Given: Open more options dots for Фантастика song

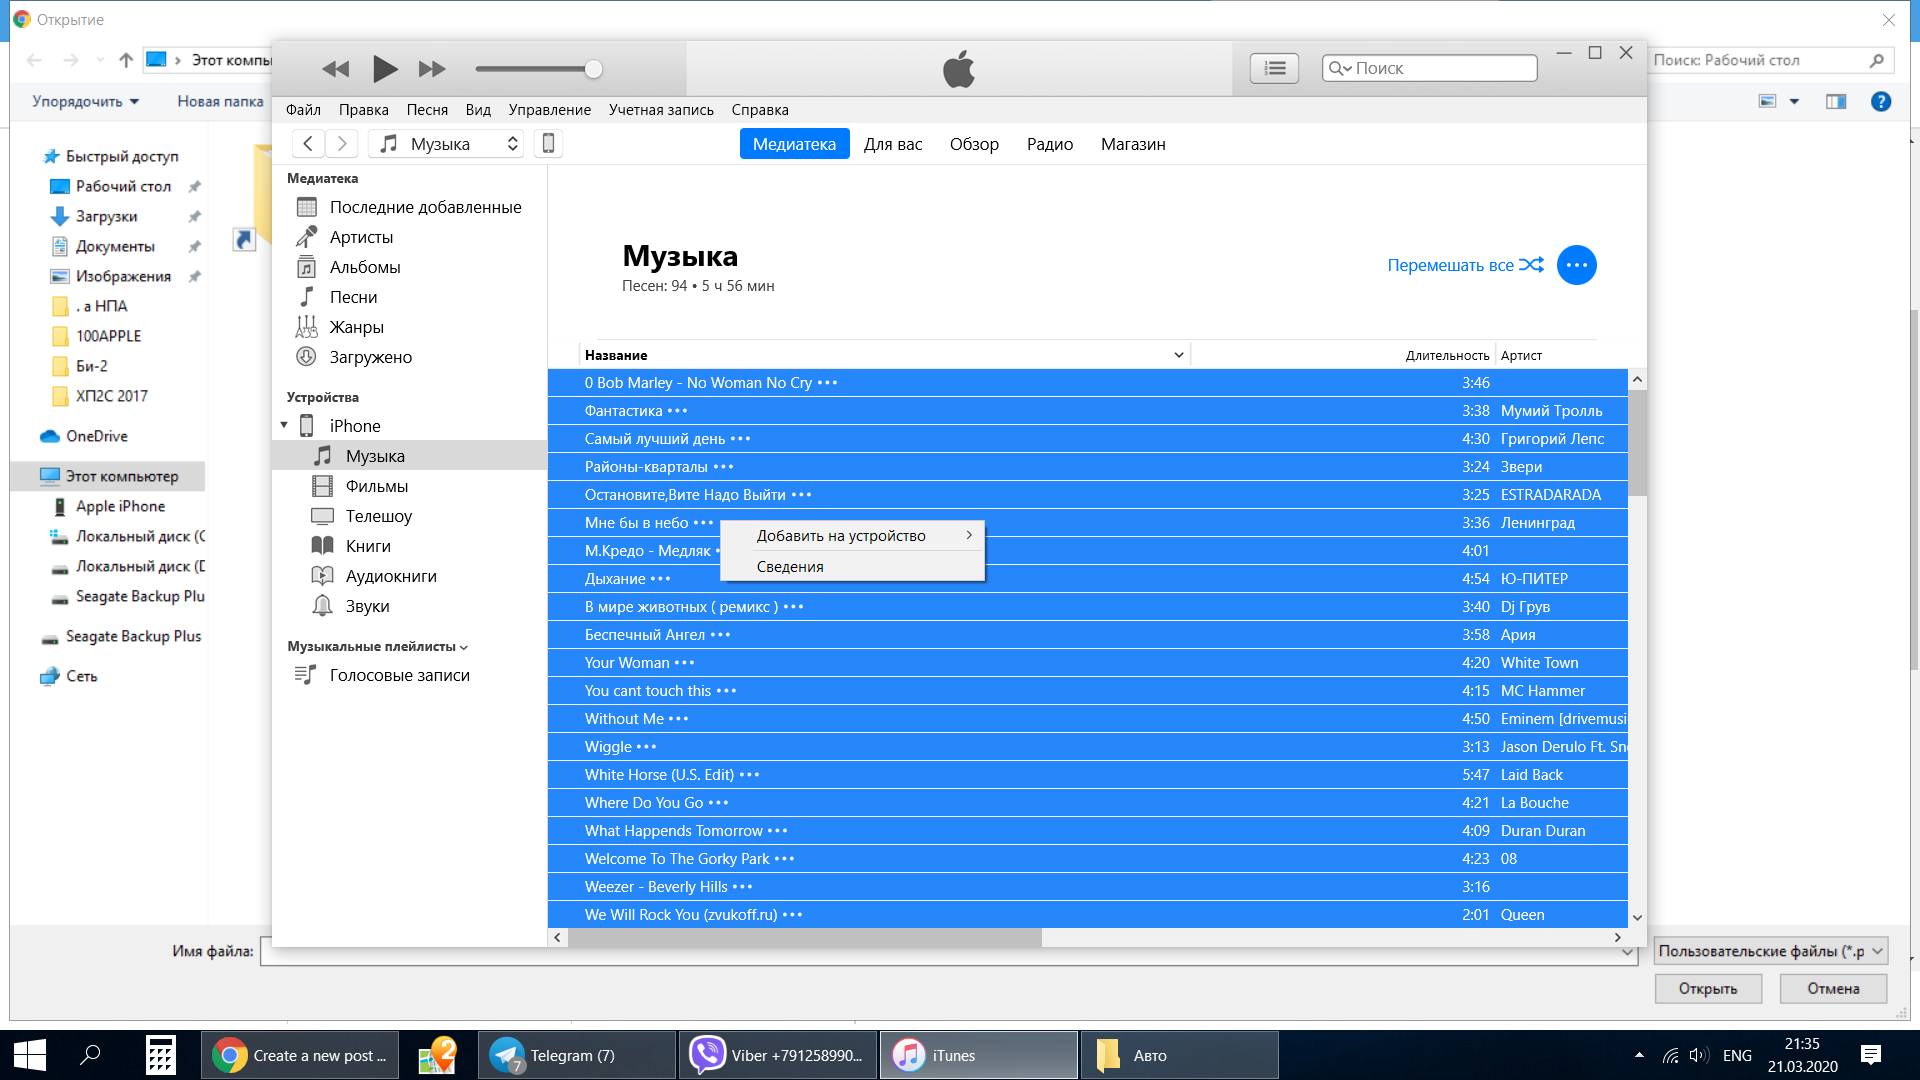Looking at the screenshot, I should pos(678,411).
